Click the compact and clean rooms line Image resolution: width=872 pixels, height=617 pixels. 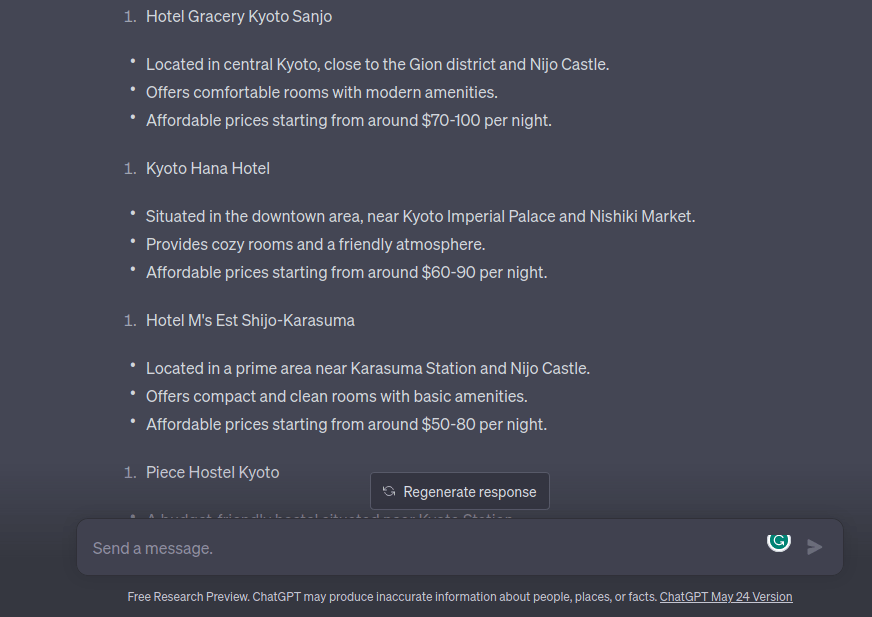pyautogui.click(x=336, y=396)
